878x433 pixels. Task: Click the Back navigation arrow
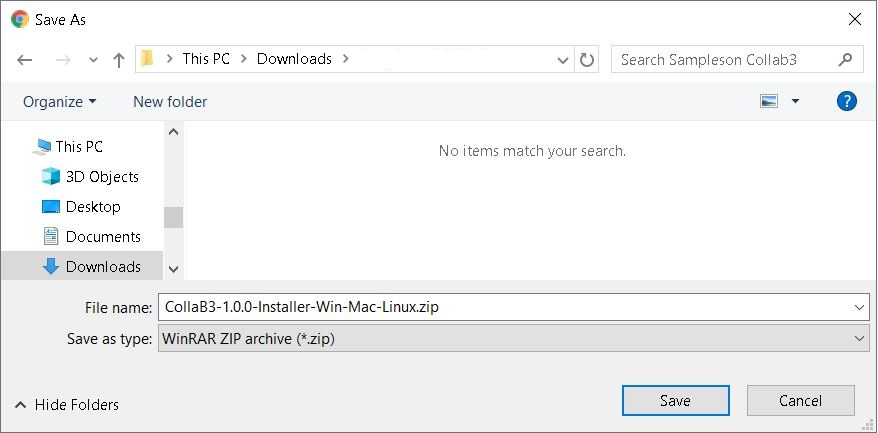click(x=25, y=60)
